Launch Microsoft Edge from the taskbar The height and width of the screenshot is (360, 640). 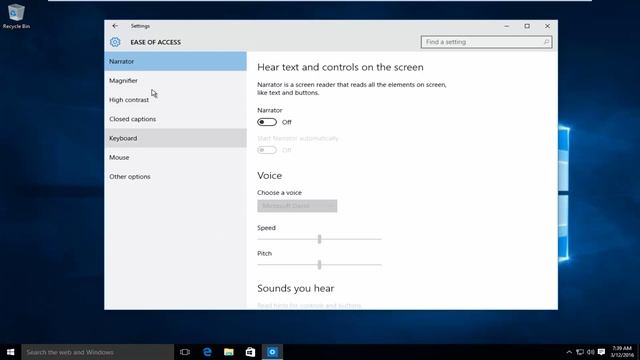(207, 352)
